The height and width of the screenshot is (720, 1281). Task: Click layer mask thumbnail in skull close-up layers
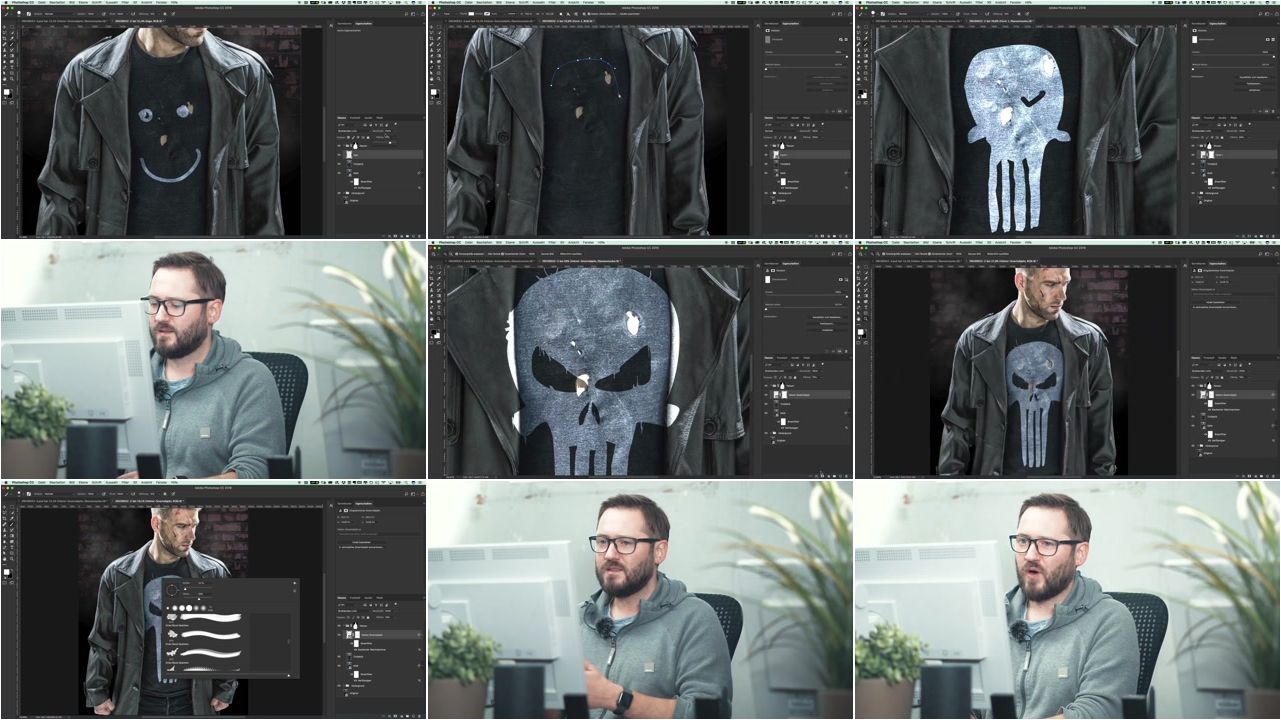(x=784, y=395)
